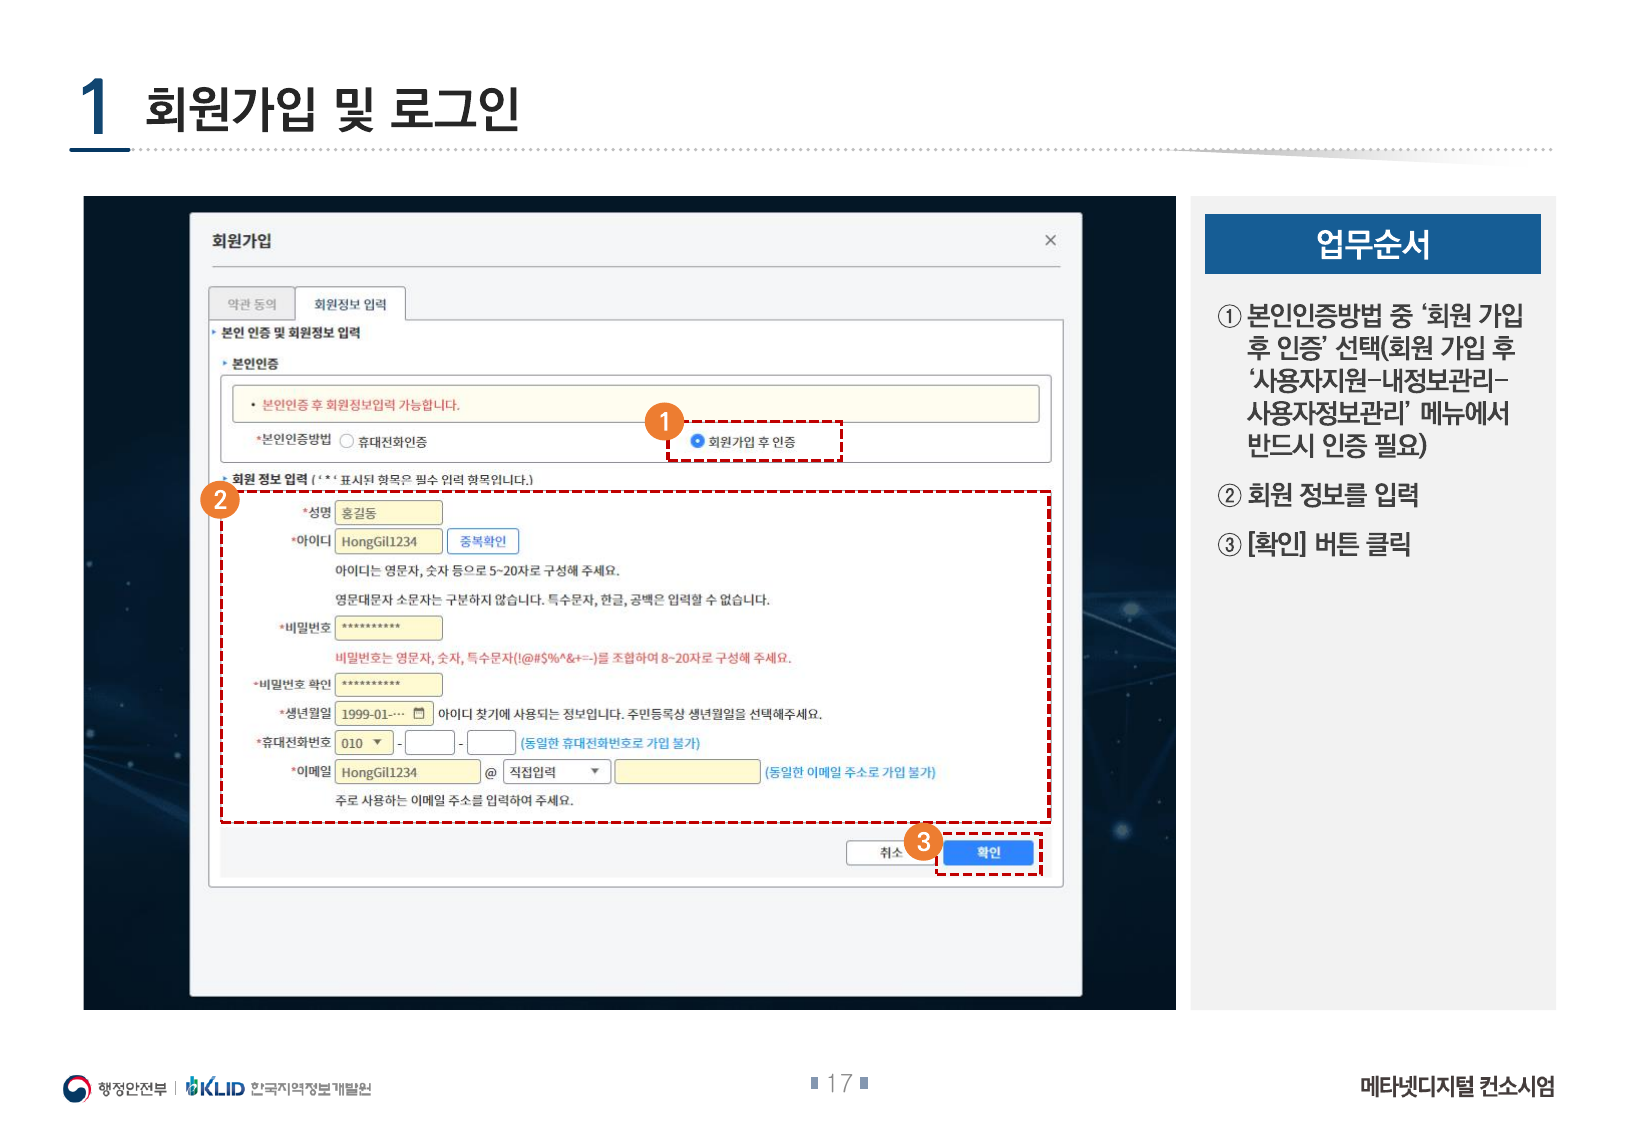Click the 성명 name input field
1626x1125 pixels.
click(x=388, y=513)
